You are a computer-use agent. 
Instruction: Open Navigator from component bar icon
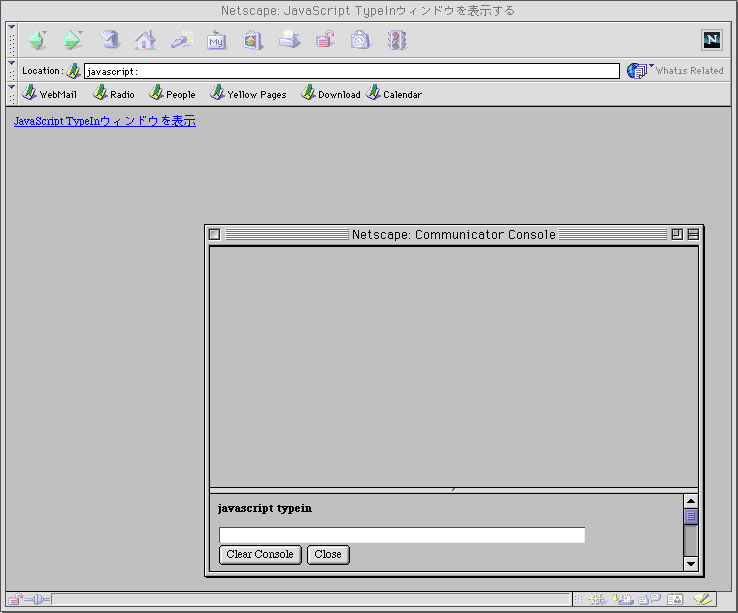(x=596, y=599)
